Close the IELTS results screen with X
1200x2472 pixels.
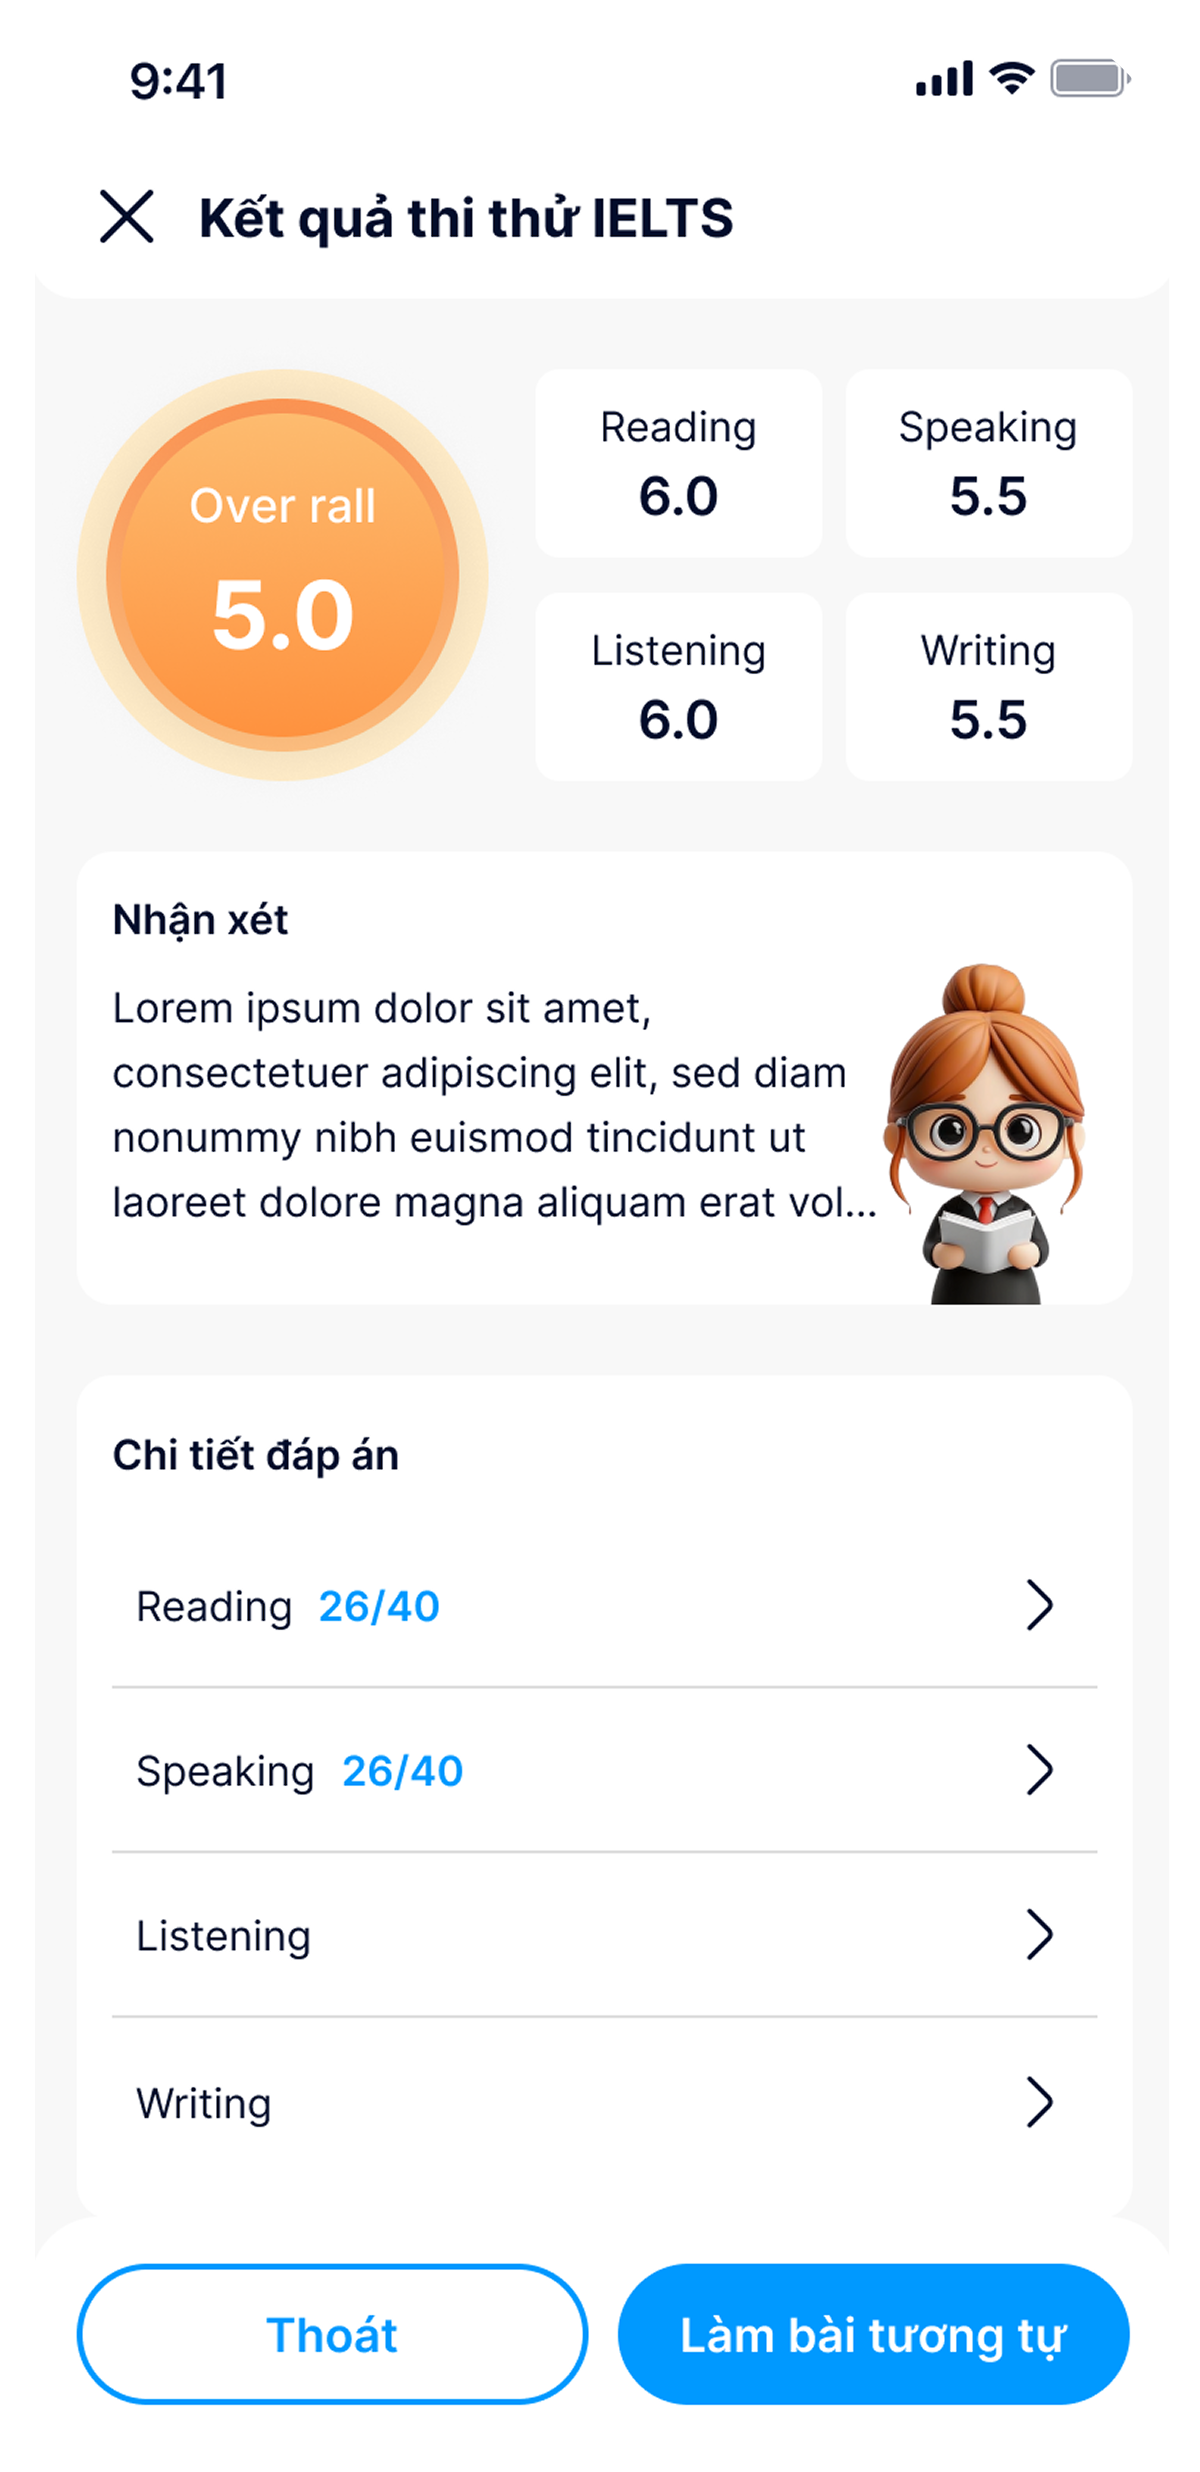127,217
